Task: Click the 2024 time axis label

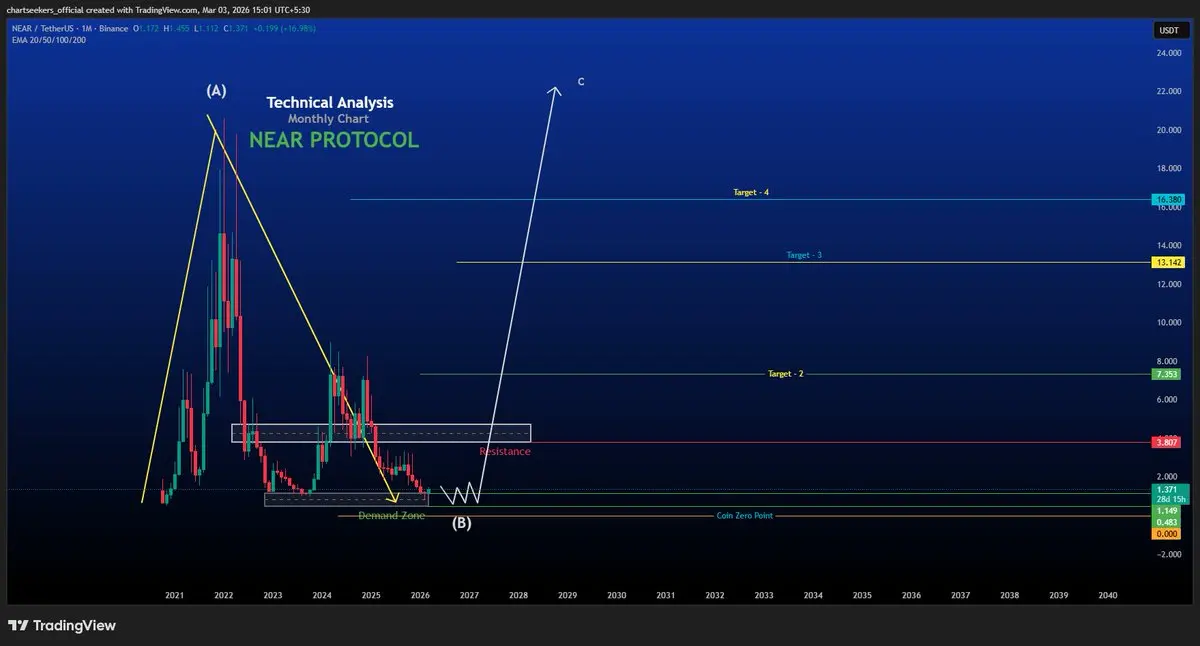Action: coord(322,595)
